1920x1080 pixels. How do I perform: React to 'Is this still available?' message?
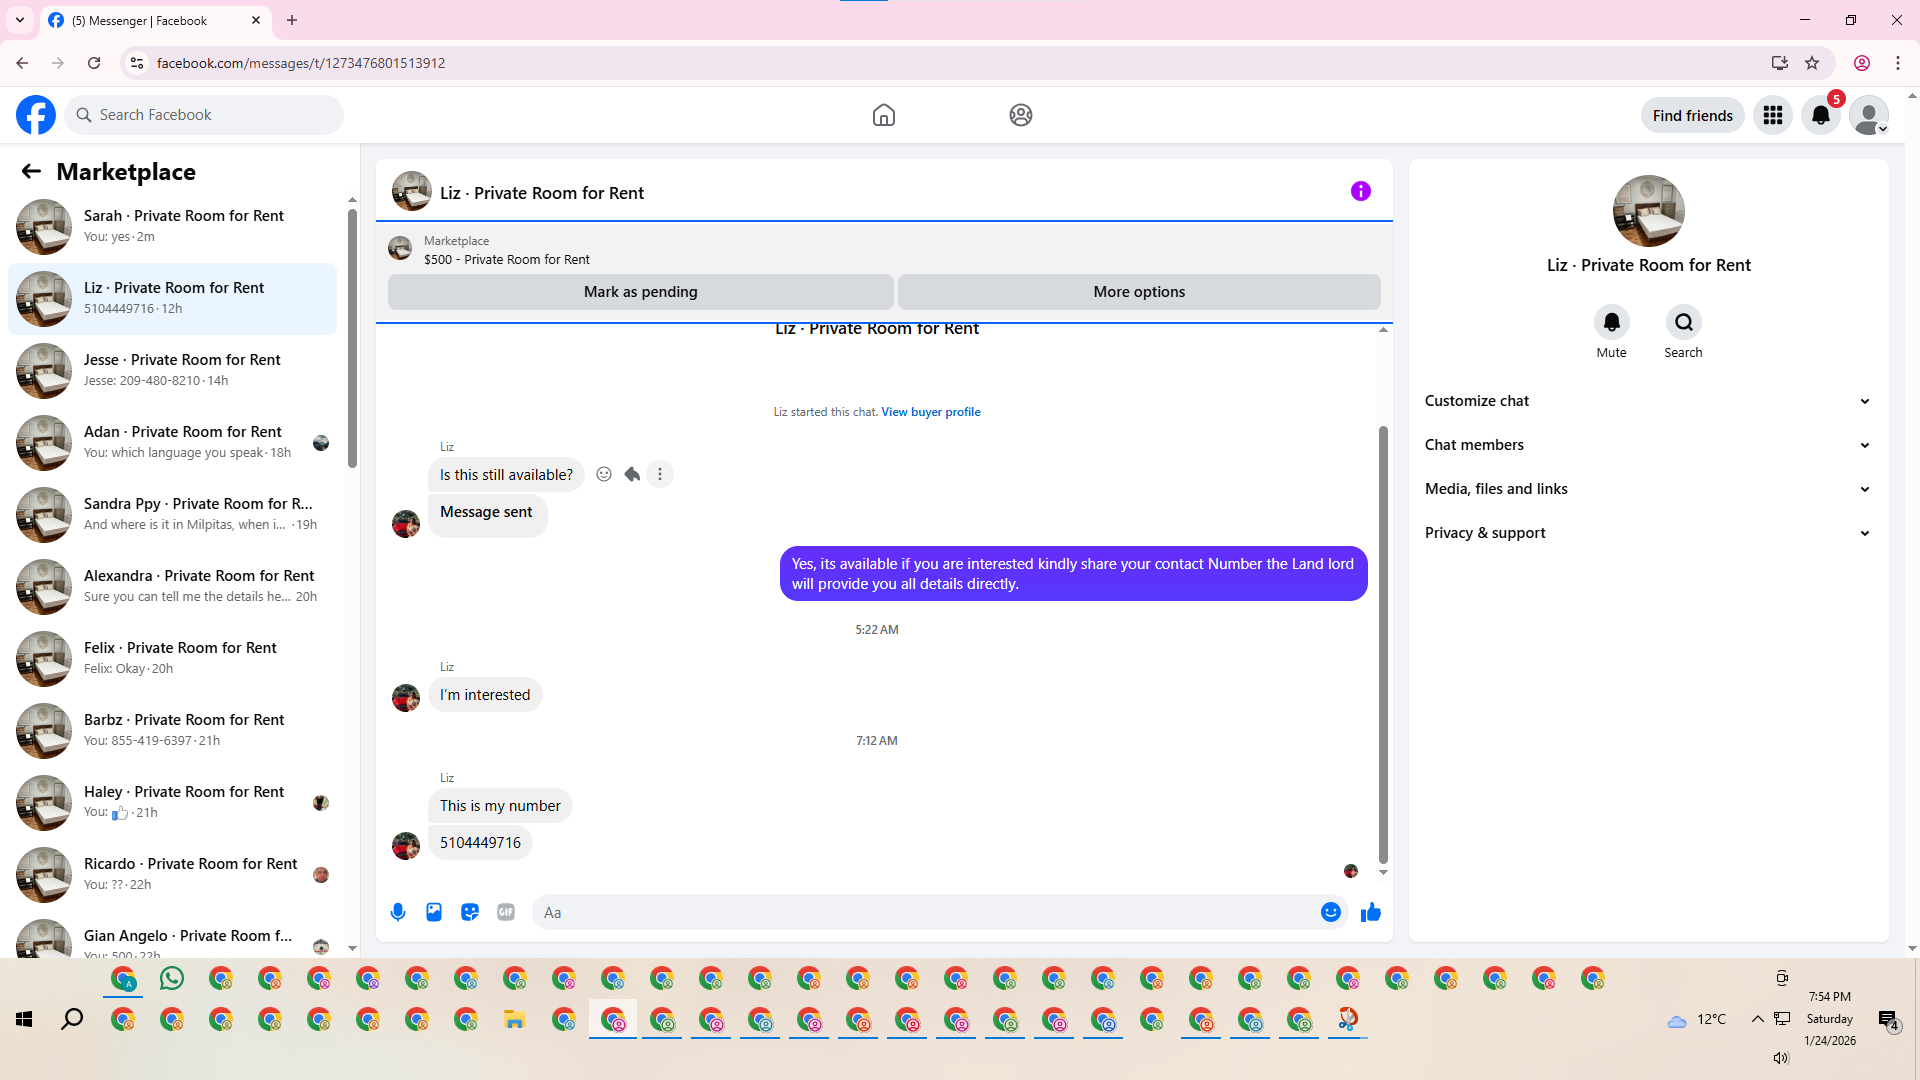click(604, 474)
